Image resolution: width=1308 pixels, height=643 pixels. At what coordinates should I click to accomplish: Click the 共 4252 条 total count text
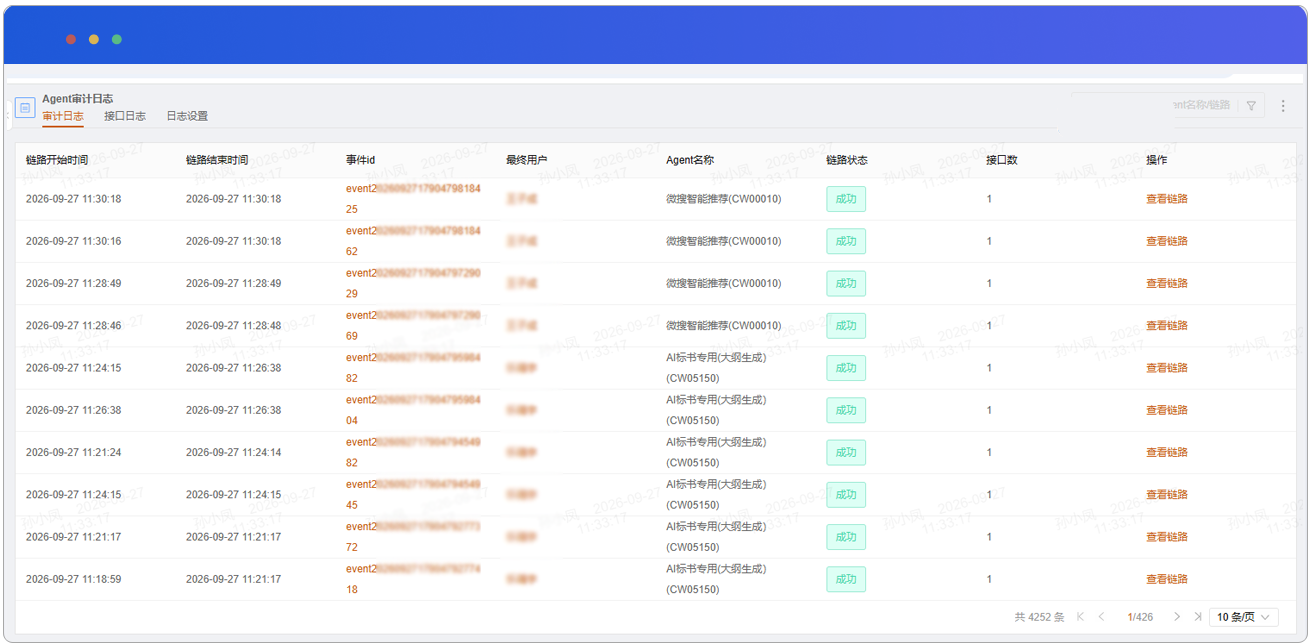(x=1040, y=617)
